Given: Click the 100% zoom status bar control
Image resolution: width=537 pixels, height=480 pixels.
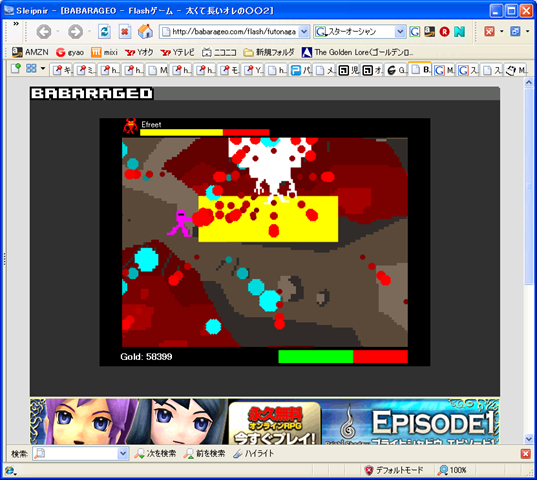Looking at the screenshot, I should click(x=452, y=470).
